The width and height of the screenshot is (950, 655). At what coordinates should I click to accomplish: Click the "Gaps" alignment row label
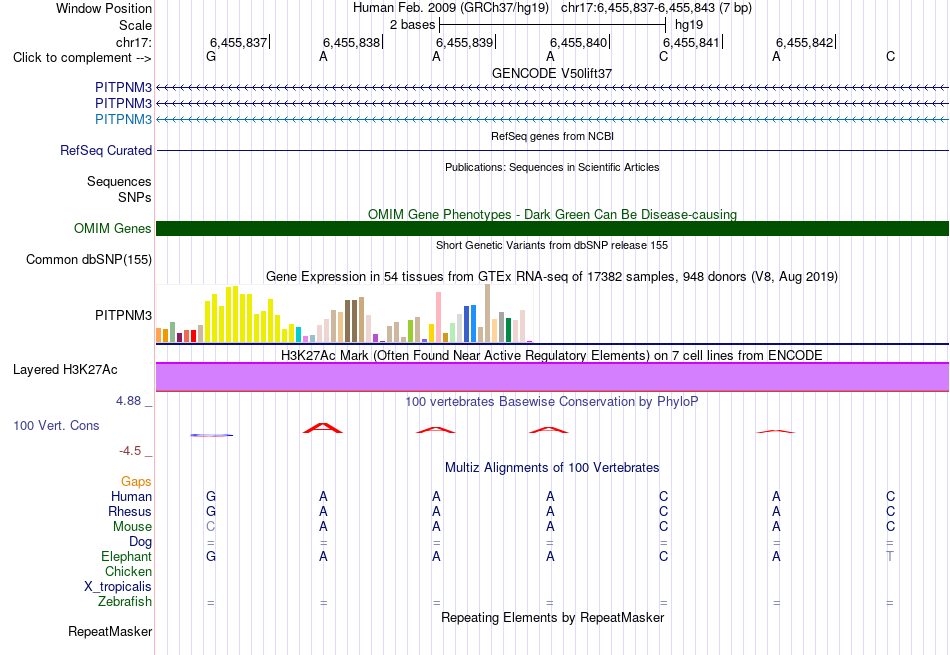136,481
